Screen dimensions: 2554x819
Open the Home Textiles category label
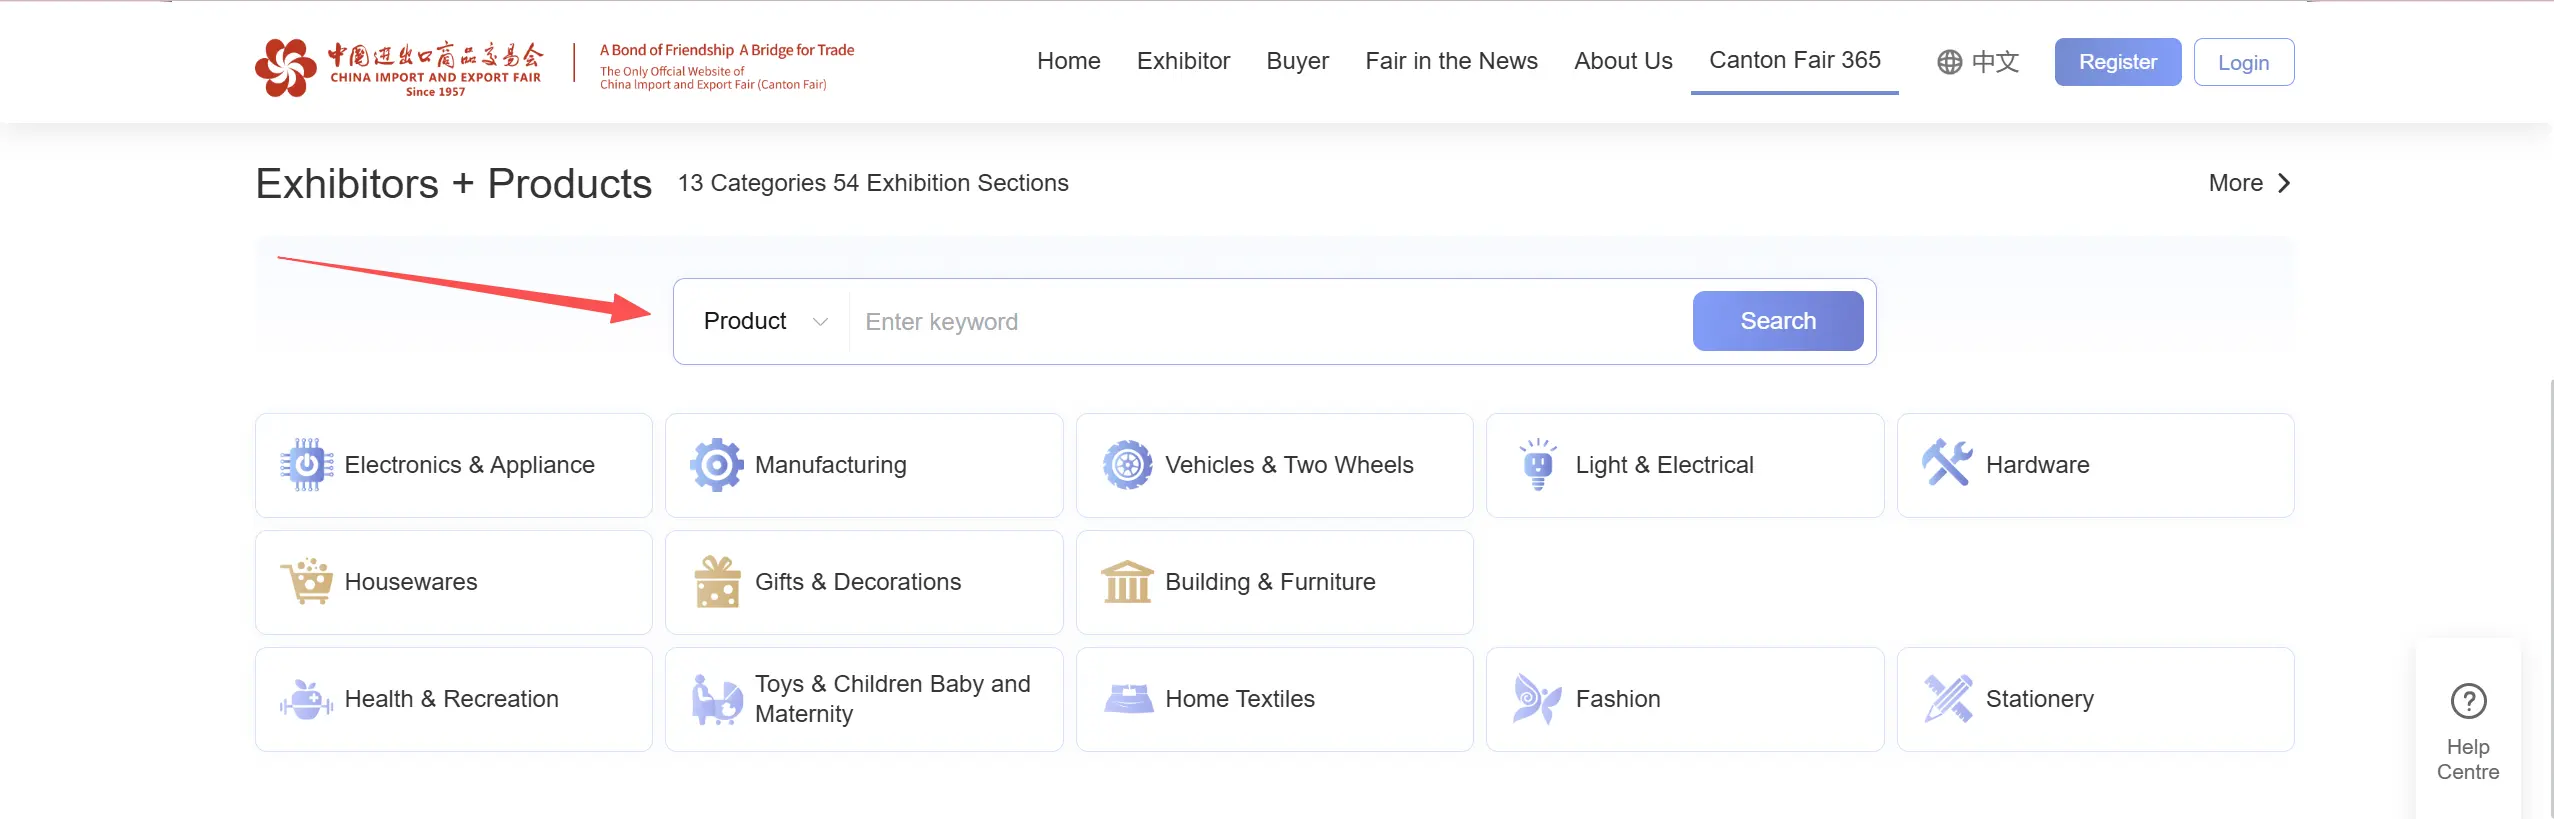(x=1240, y=699)
